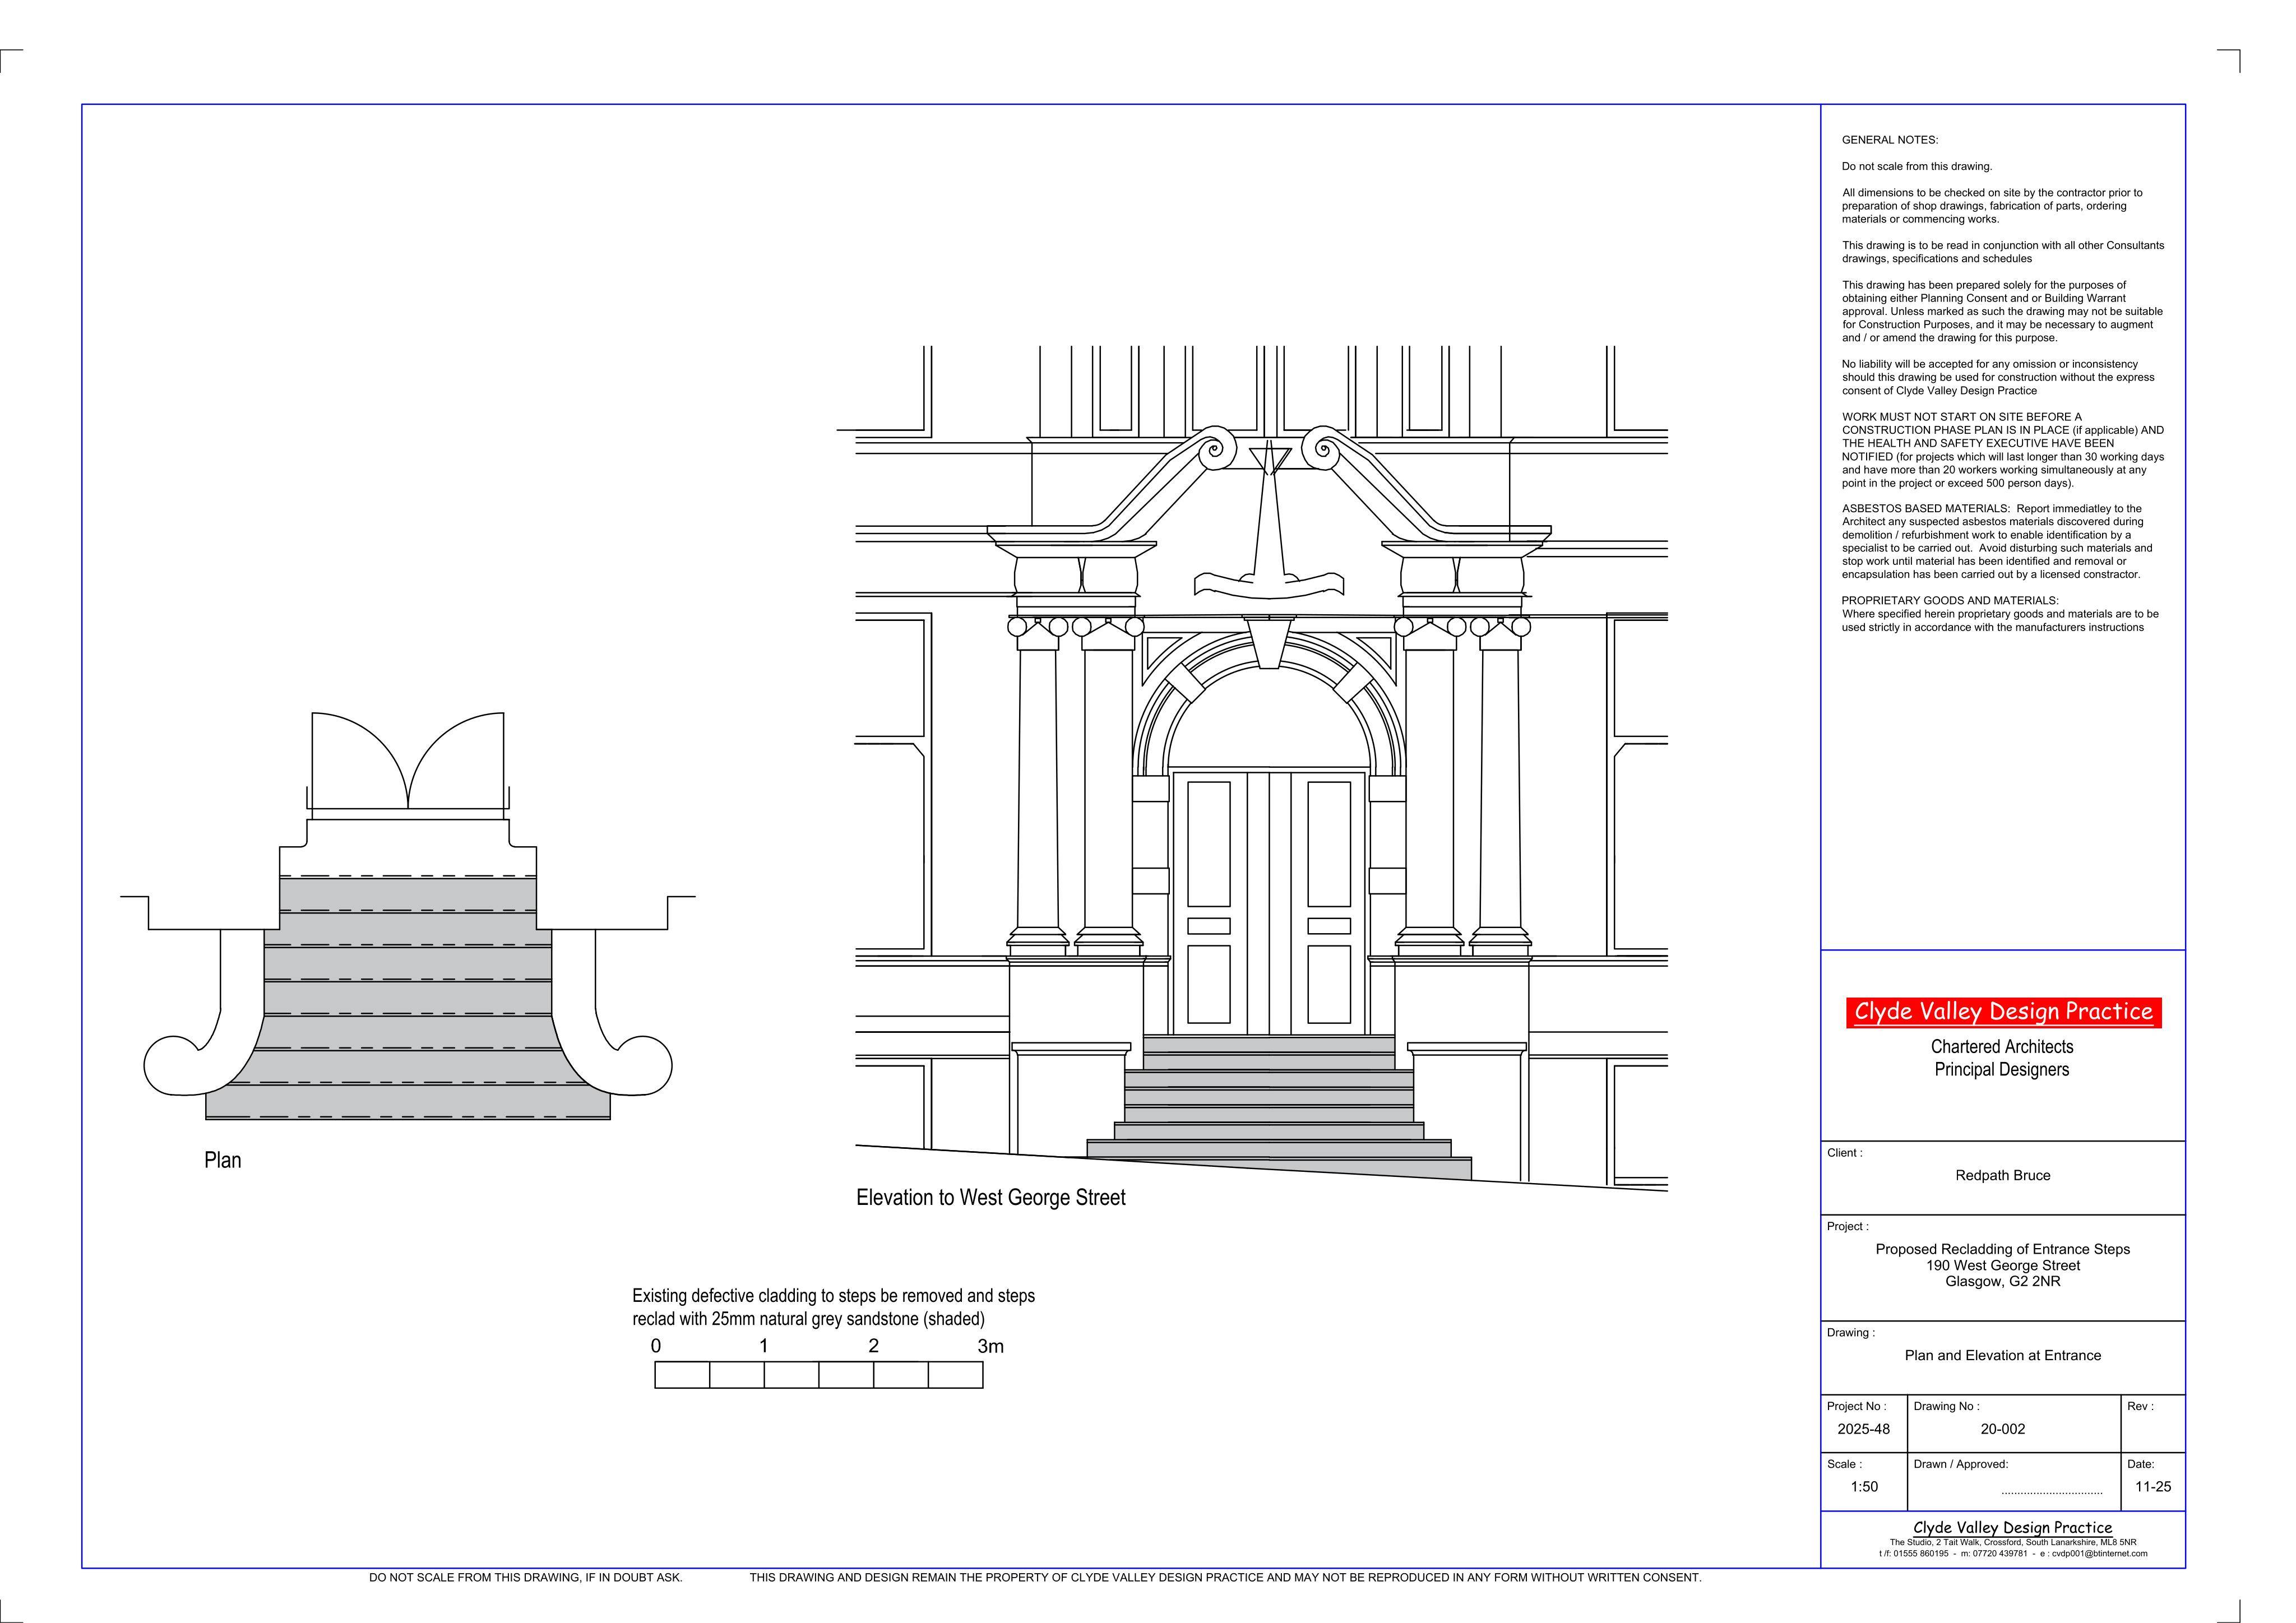2296x1623 pixels.
Task: Click project number '2025-48'
Action: pyautogui.click(x=1864, y=1429)
